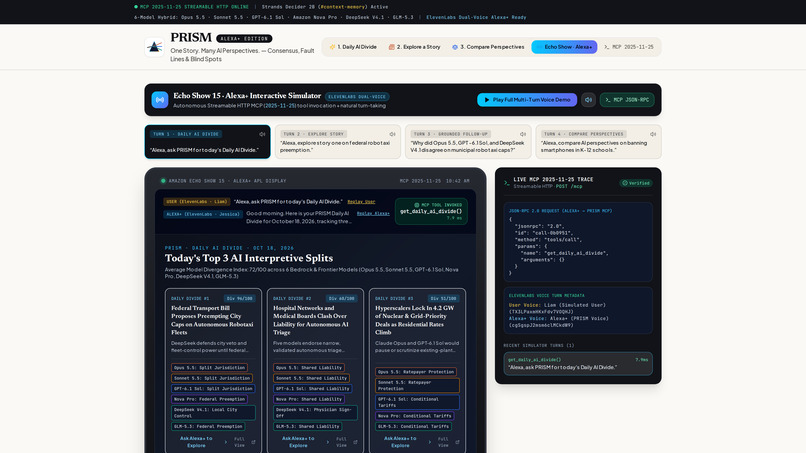
Task: Select the Turn 1 Daily AI Divide card
Action: point(208,141)
